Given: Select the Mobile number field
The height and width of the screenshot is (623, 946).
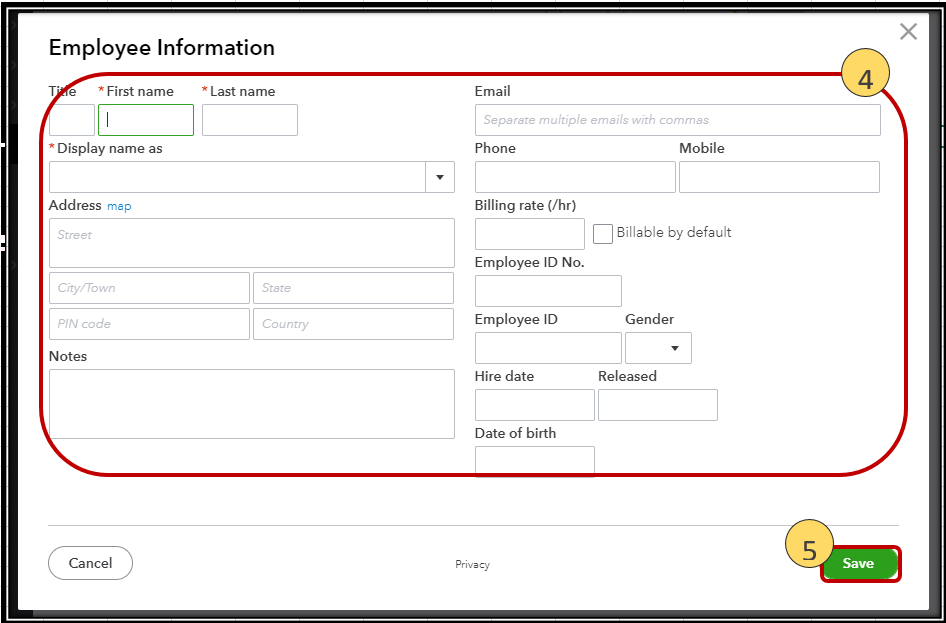Looking at the screenshot, I should pos(779,177).
